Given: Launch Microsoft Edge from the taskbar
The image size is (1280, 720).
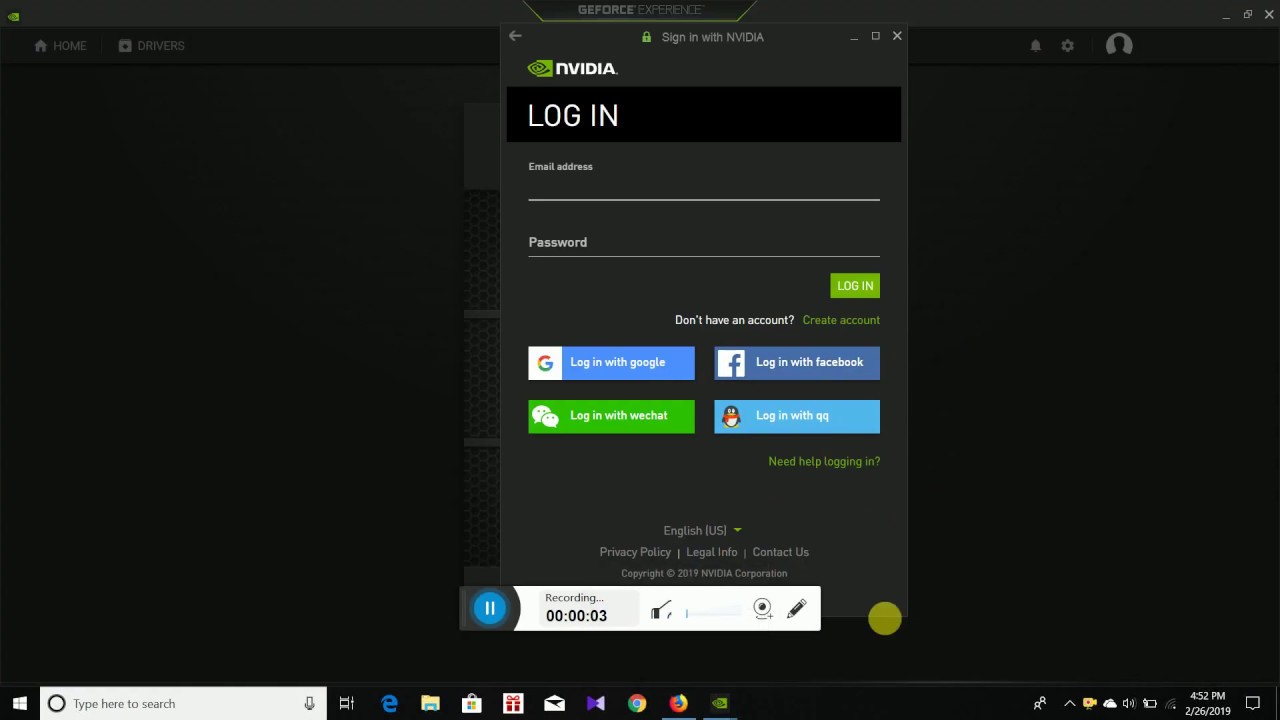Looking at the screenshot, I should point(390,704).
